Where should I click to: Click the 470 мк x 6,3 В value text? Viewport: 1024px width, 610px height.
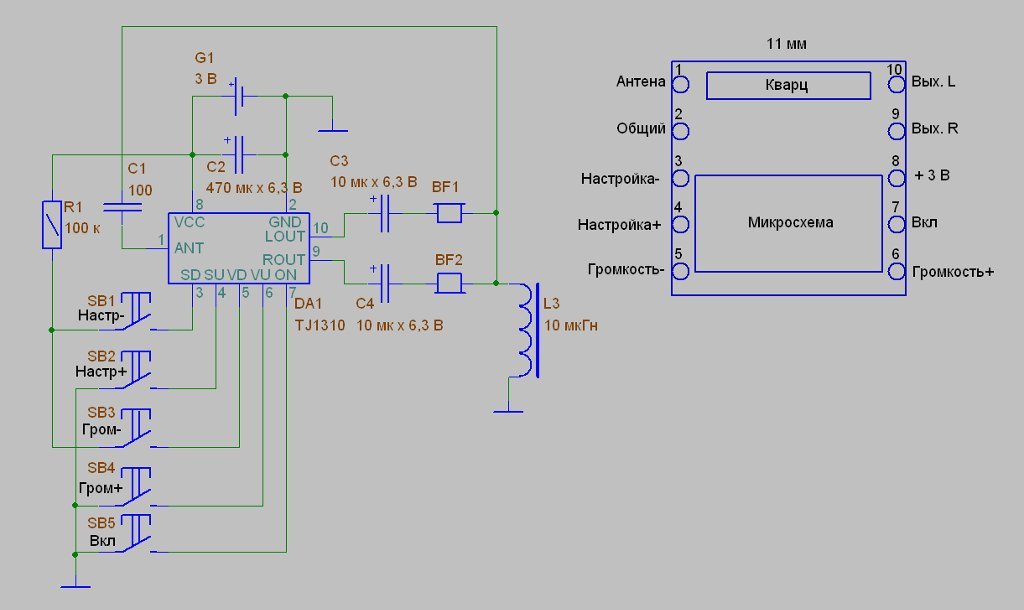pos(254,187)
